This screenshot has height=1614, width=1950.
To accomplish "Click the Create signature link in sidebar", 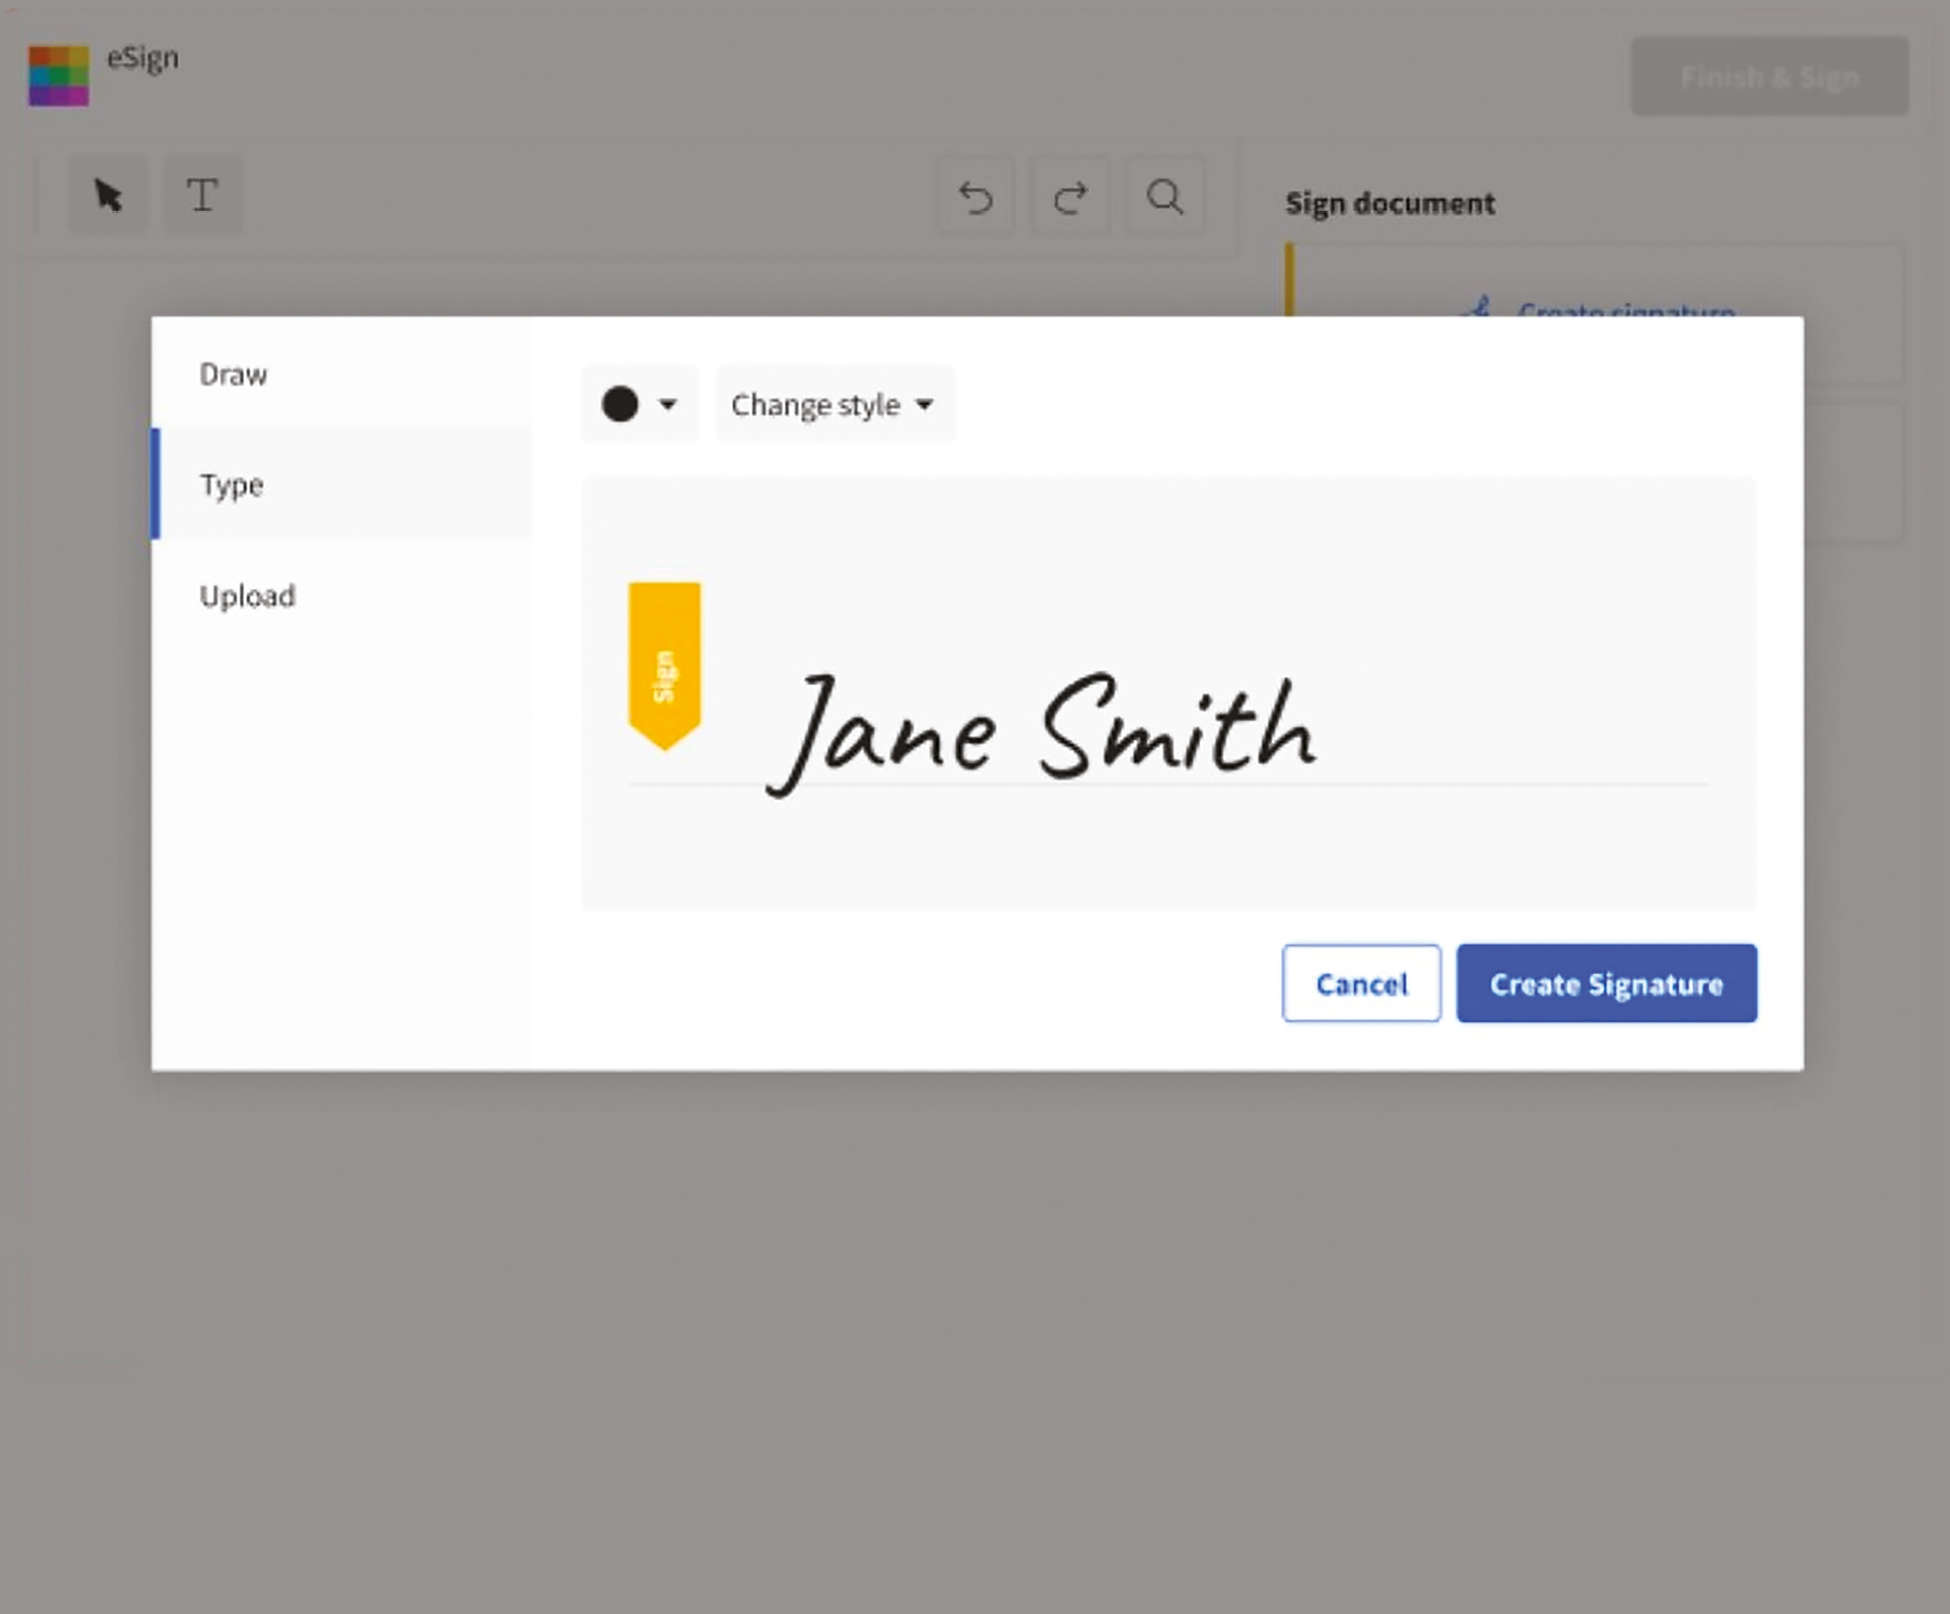I will [x=1625, y=310].
